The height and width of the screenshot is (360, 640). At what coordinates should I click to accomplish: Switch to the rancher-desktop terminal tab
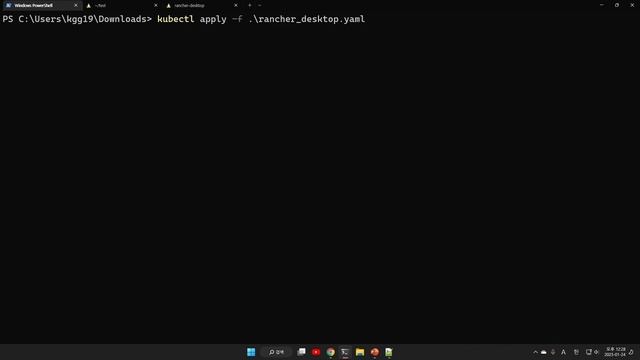pos(202,5)
